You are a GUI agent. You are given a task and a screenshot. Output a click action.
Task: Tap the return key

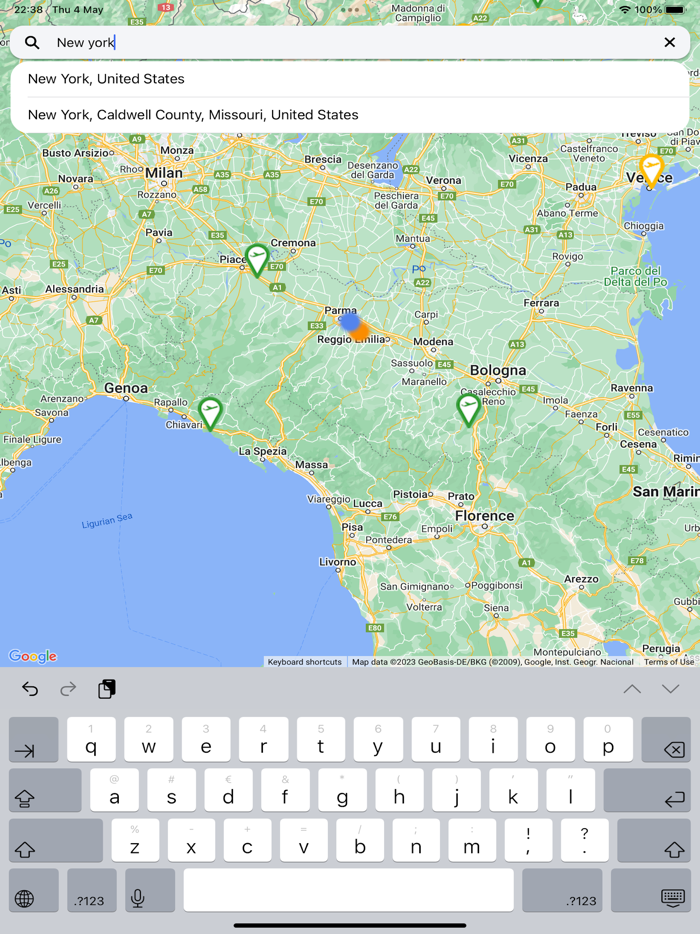coord(647,790)
